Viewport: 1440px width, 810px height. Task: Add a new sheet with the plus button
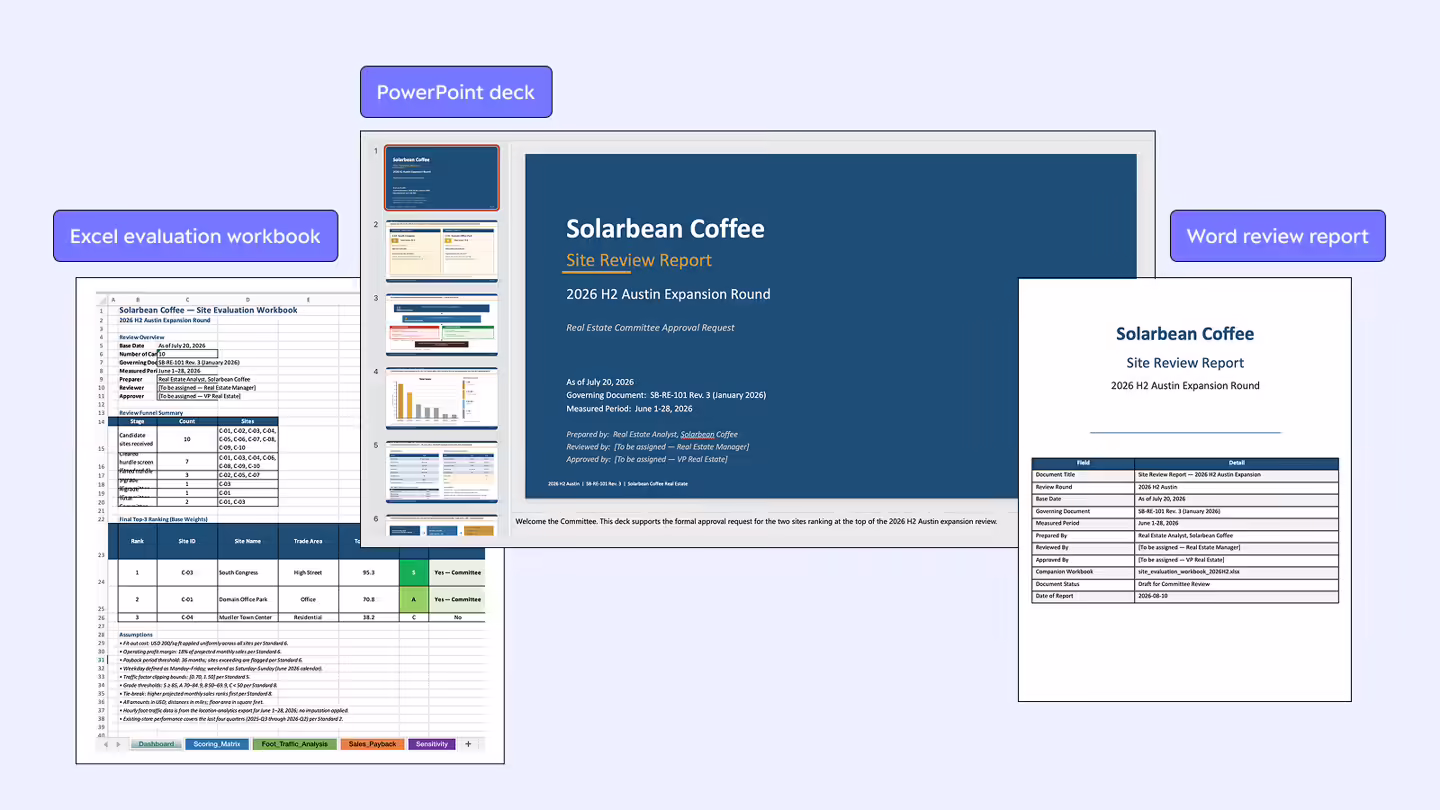click(x=468, y=744)
